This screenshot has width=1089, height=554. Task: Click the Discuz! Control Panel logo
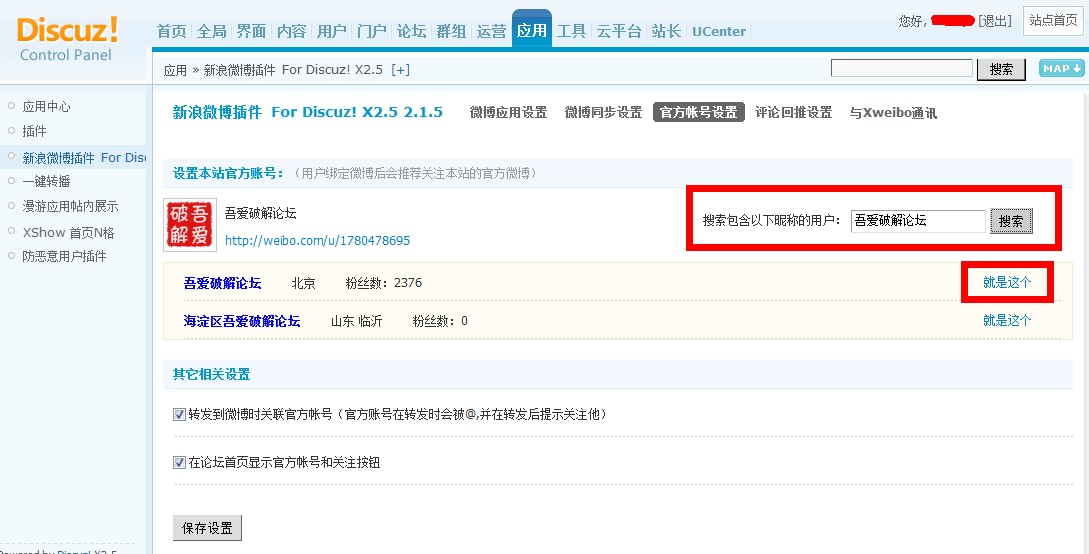tap(67, 39)
